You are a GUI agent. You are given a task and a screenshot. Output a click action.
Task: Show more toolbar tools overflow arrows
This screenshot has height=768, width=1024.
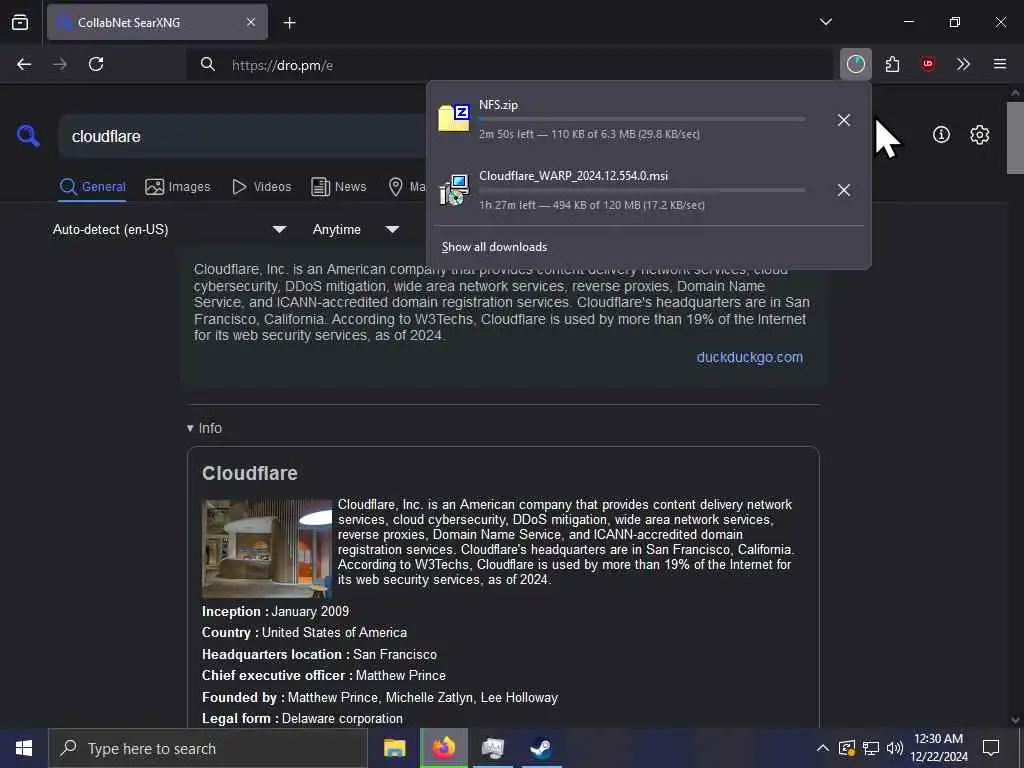pyautogui.click(x=963, y=64)
